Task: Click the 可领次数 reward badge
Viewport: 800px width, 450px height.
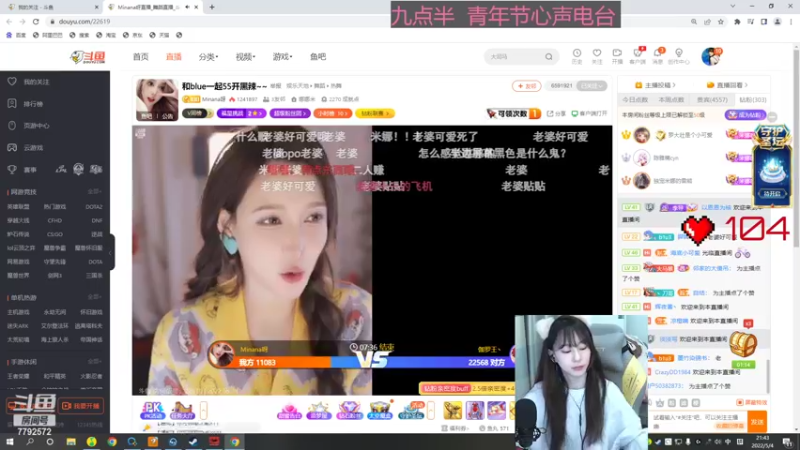Action: pyautogui.click(x=513, y=113)
